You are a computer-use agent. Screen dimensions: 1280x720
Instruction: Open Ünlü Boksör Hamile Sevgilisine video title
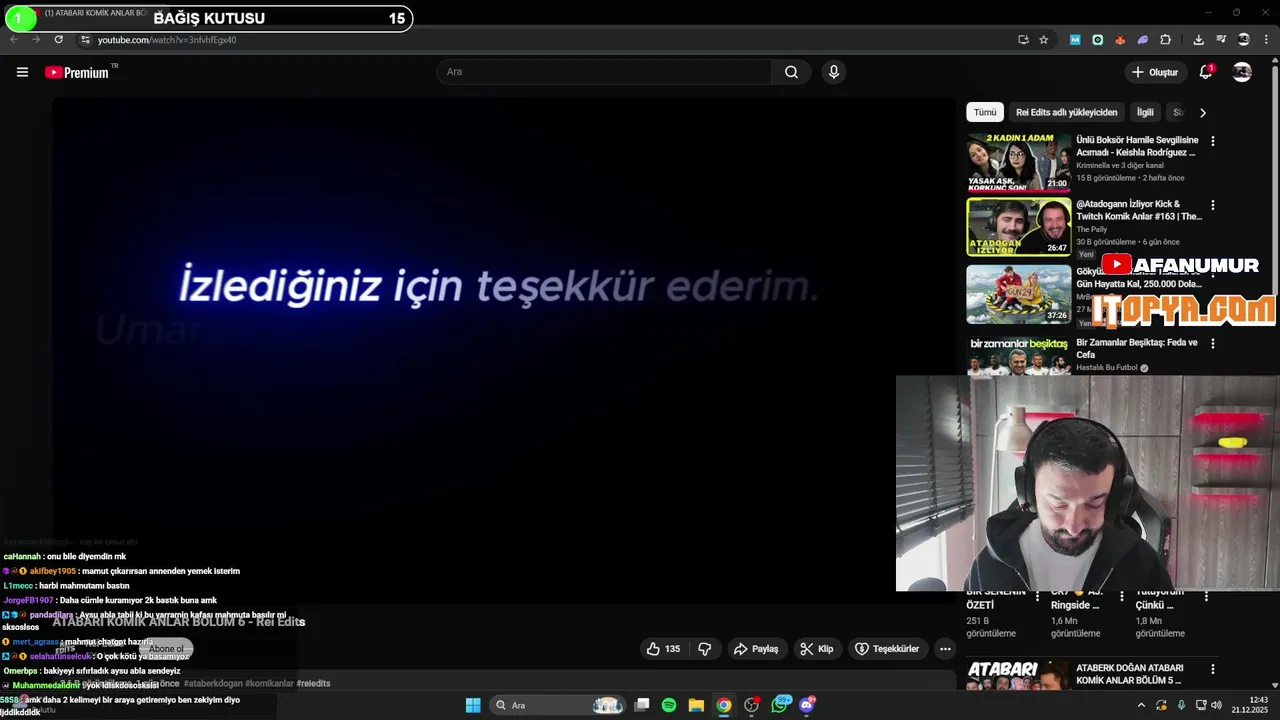1137,147
